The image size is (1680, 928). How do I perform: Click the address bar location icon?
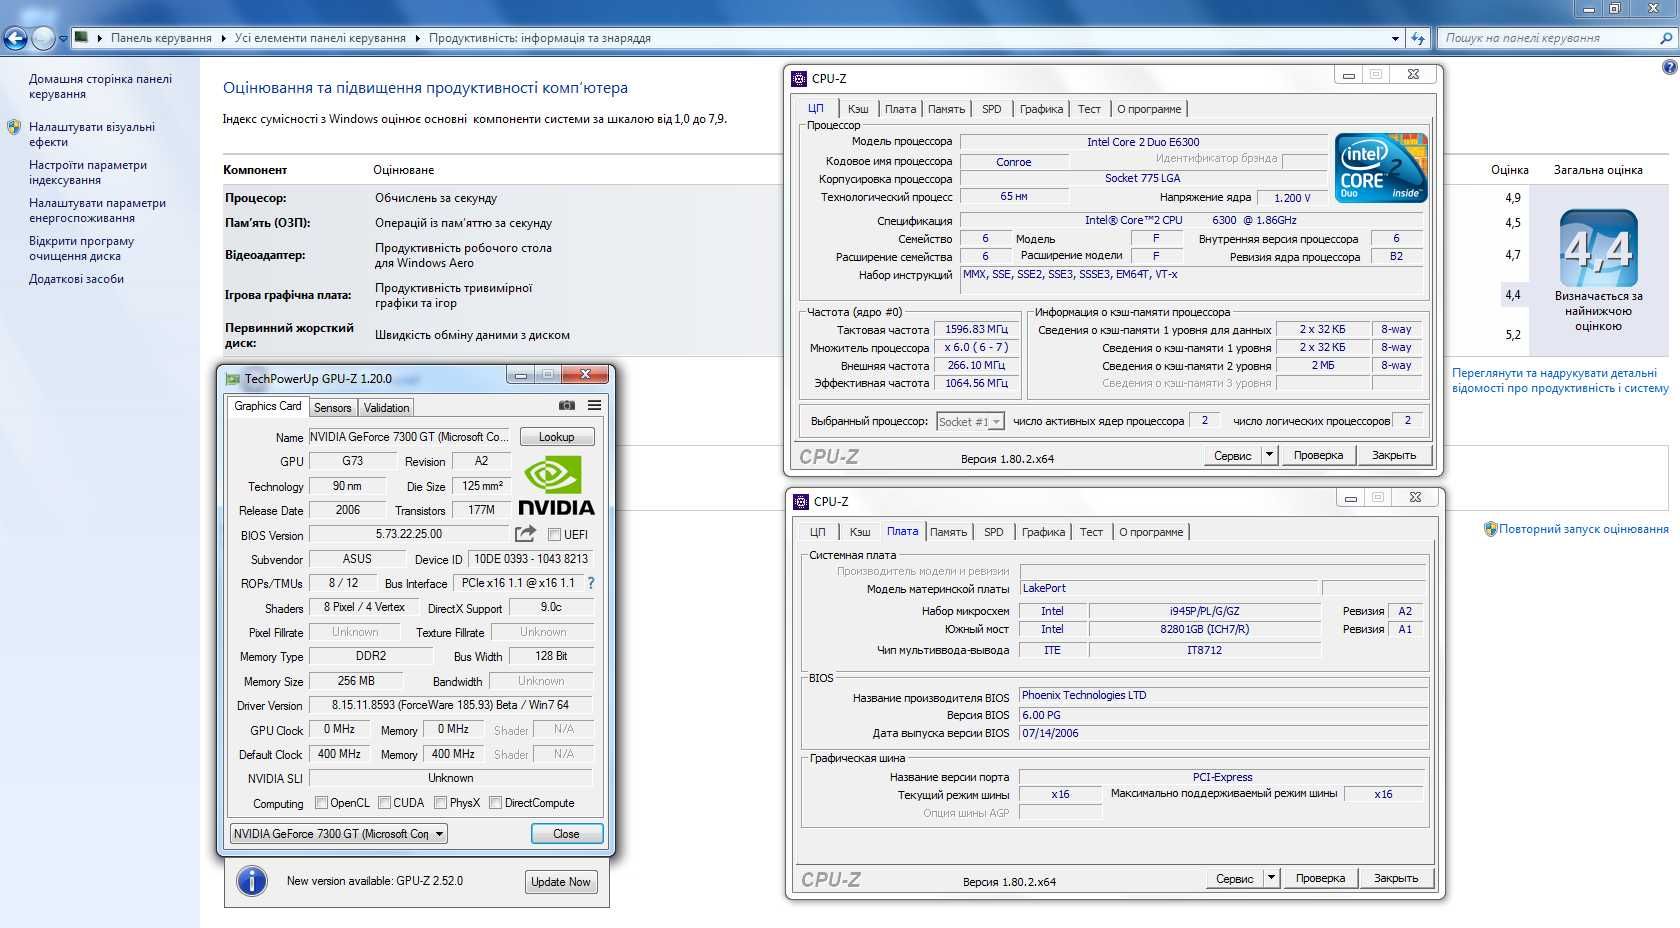click(x=82, y=38)
